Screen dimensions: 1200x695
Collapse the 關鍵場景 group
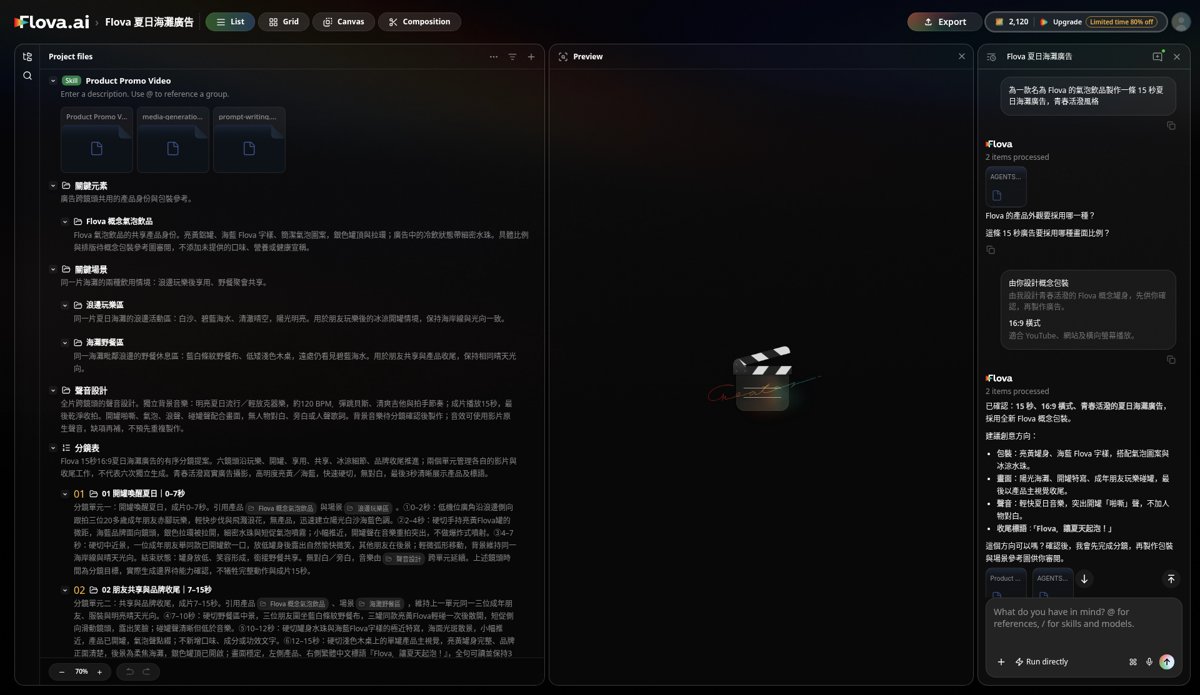pos(53,269)
